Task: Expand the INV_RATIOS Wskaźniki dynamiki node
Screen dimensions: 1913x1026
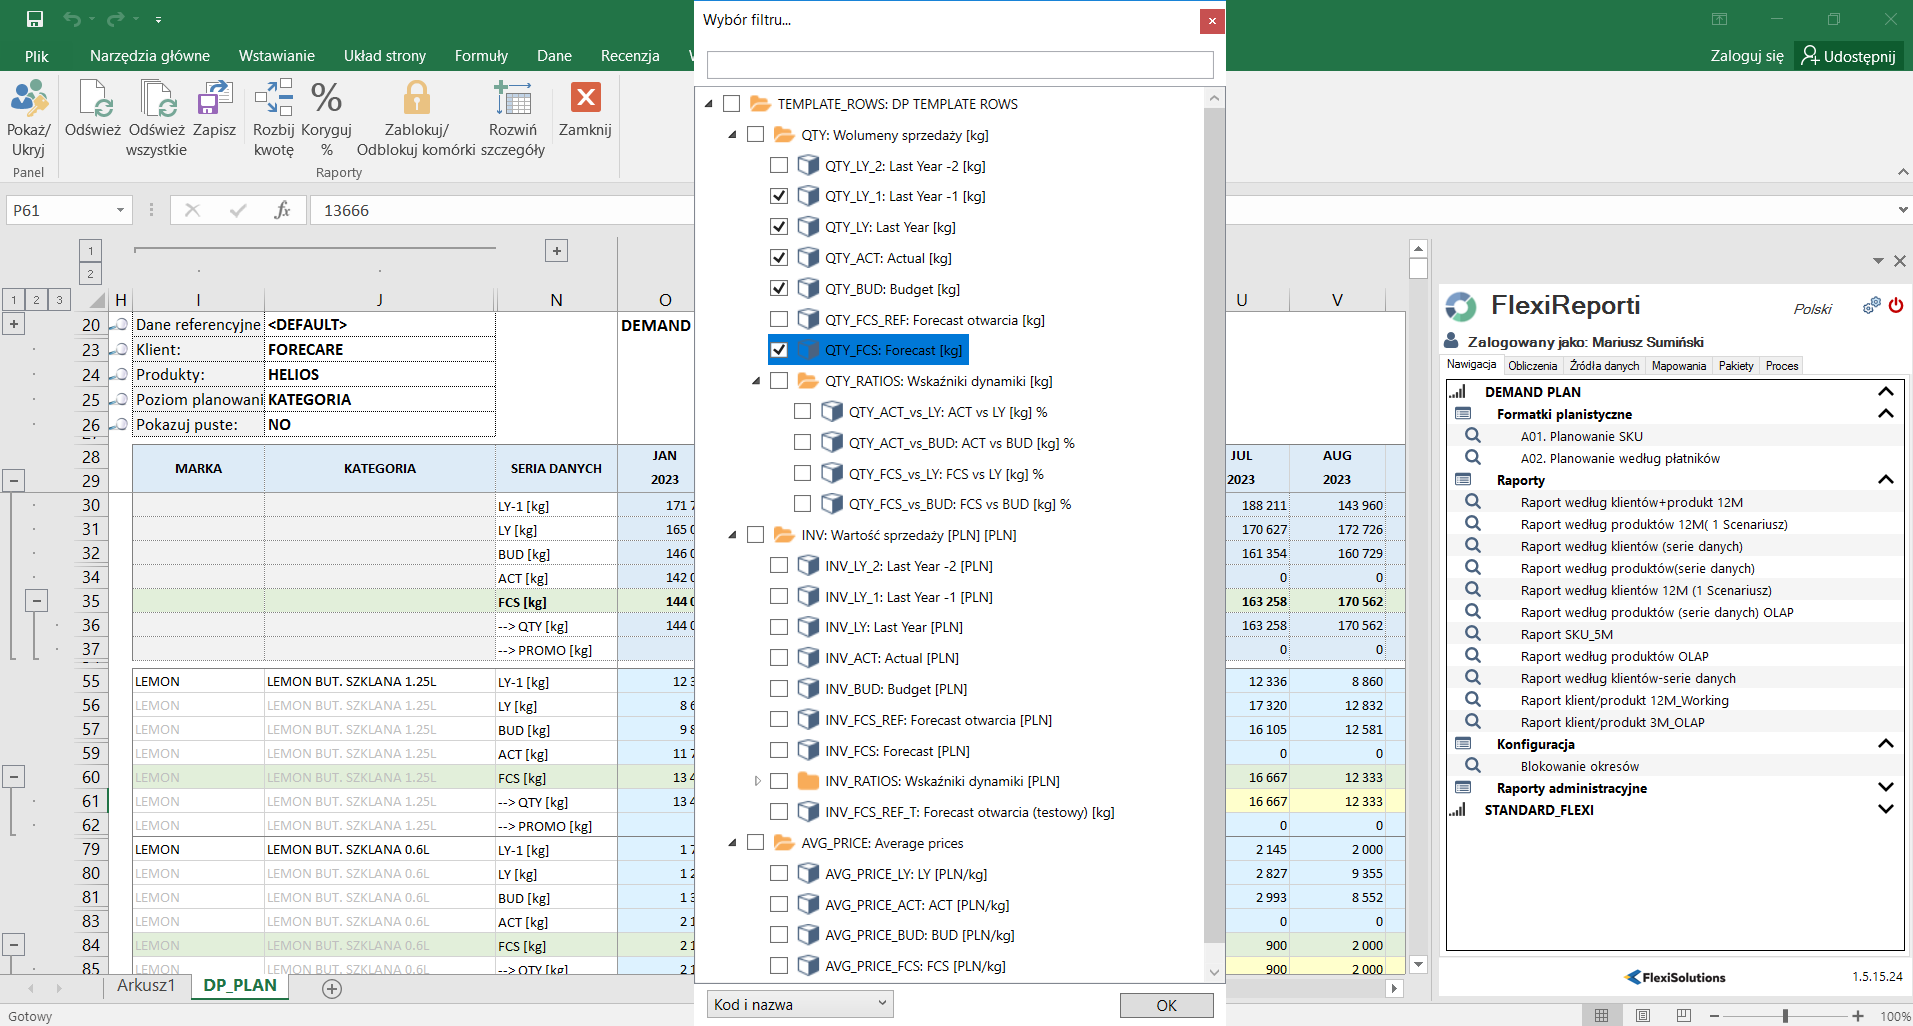Action: tap(757, 781)
